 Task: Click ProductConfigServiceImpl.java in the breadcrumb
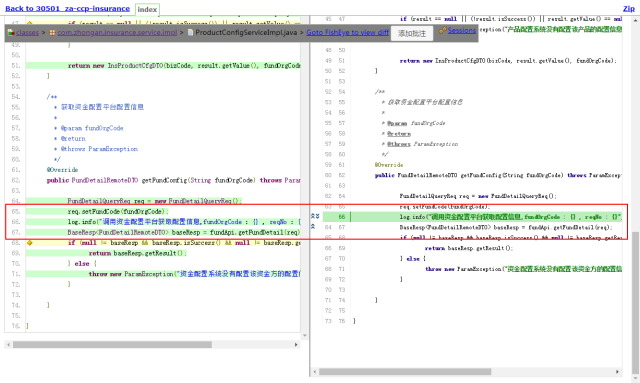[246, 32]
